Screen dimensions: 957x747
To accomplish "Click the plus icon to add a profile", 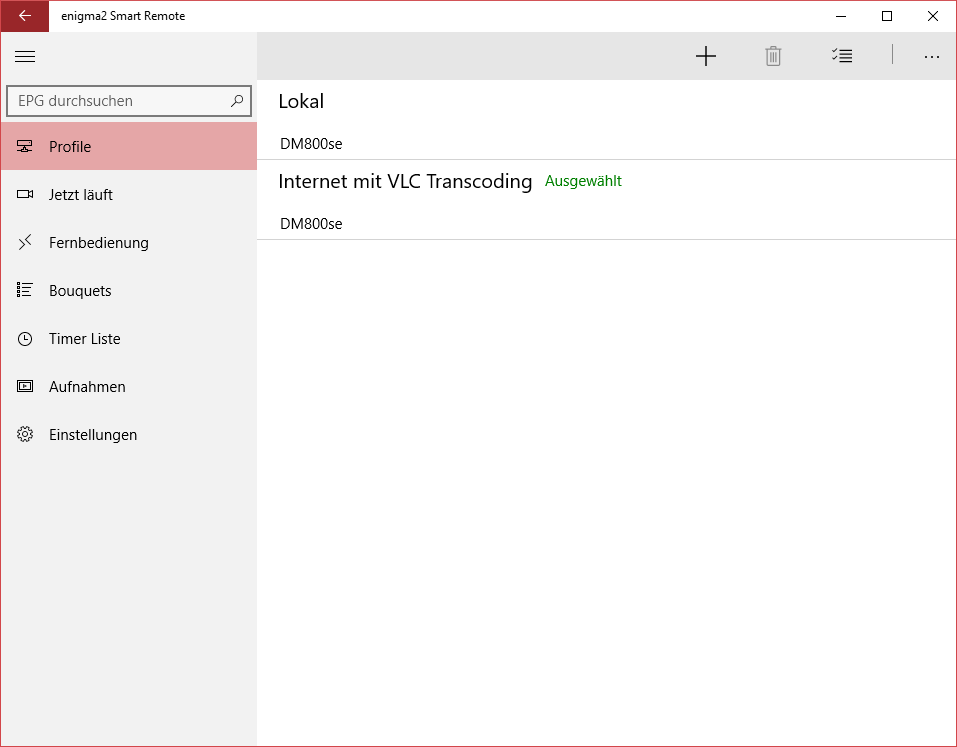I will click(x=706, y=56).
